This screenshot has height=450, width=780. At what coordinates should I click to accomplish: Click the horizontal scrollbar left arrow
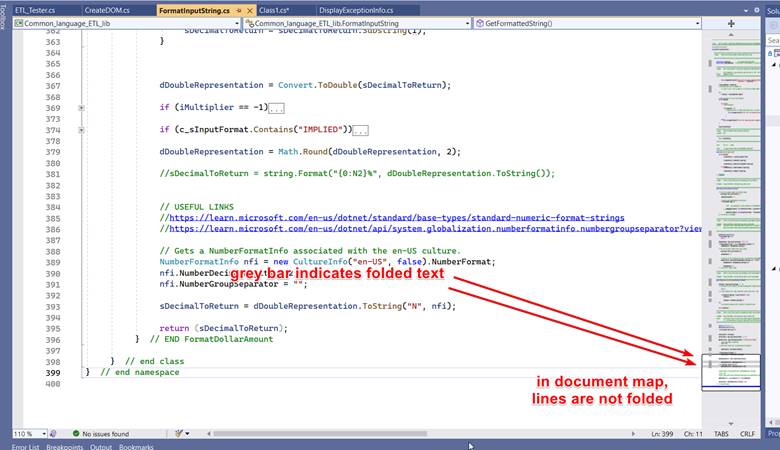coord(208,434)
